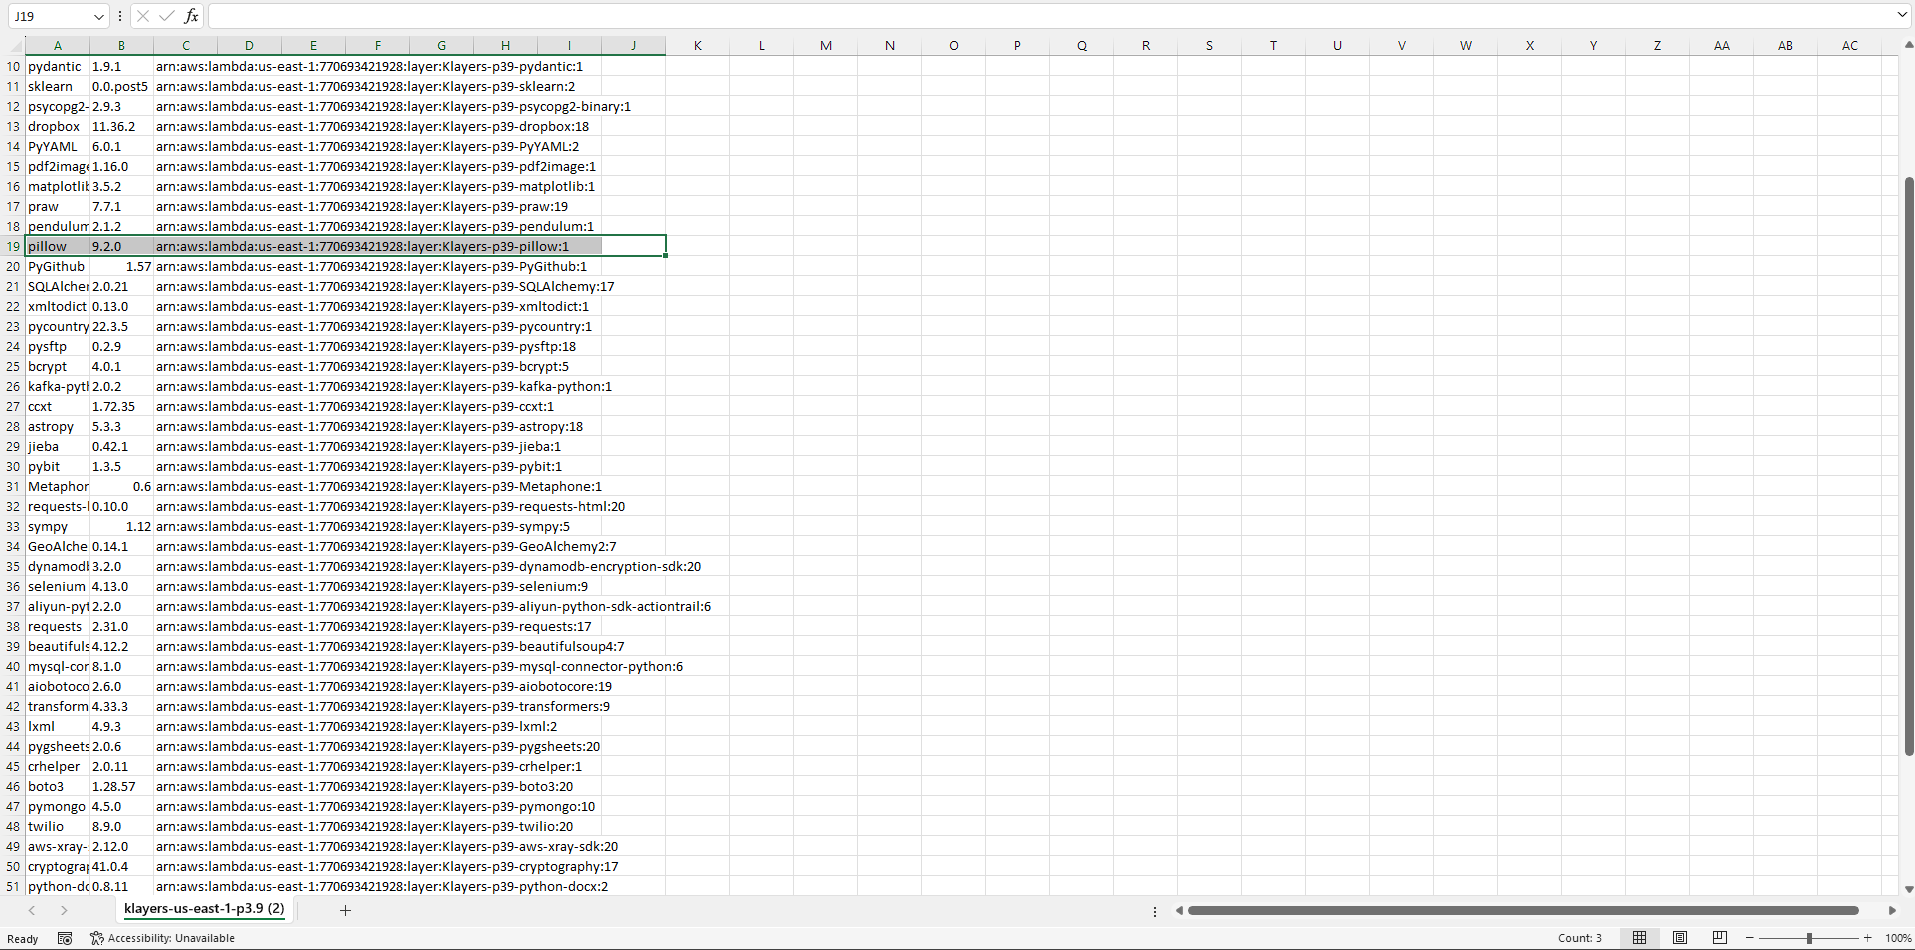1915x950 pixels.
Task: Click the vertical scrollbar up arrow
Action: click(1909, 45)
